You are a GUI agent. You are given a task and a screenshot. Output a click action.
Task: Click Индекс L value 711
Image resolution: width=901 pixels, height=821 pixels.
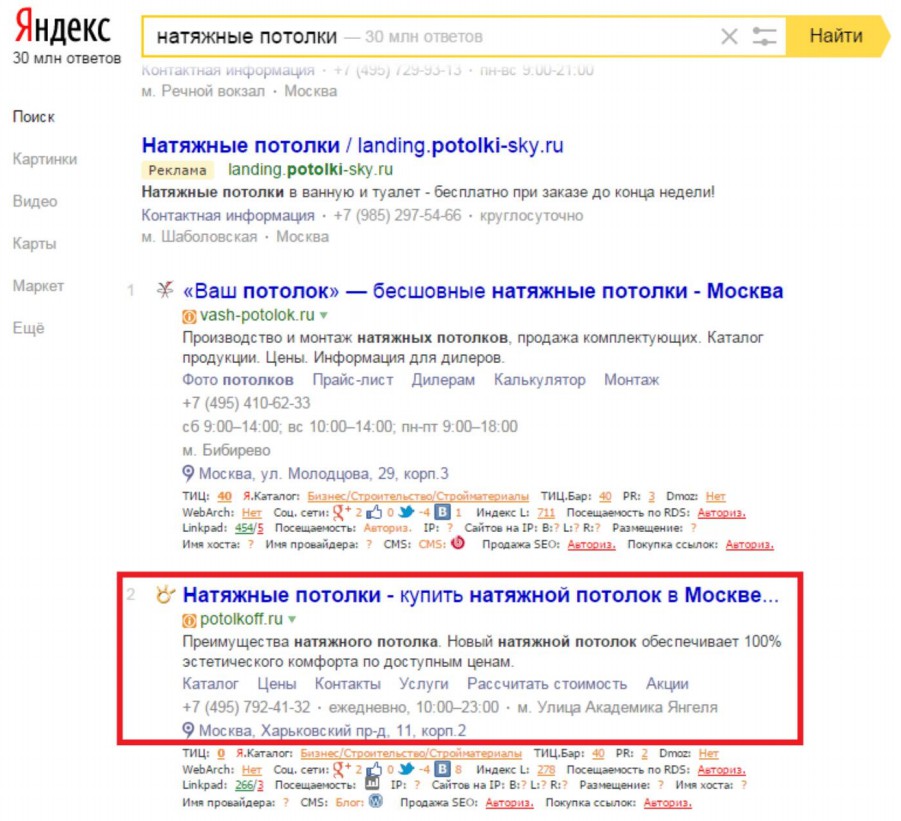coord(546,512)
